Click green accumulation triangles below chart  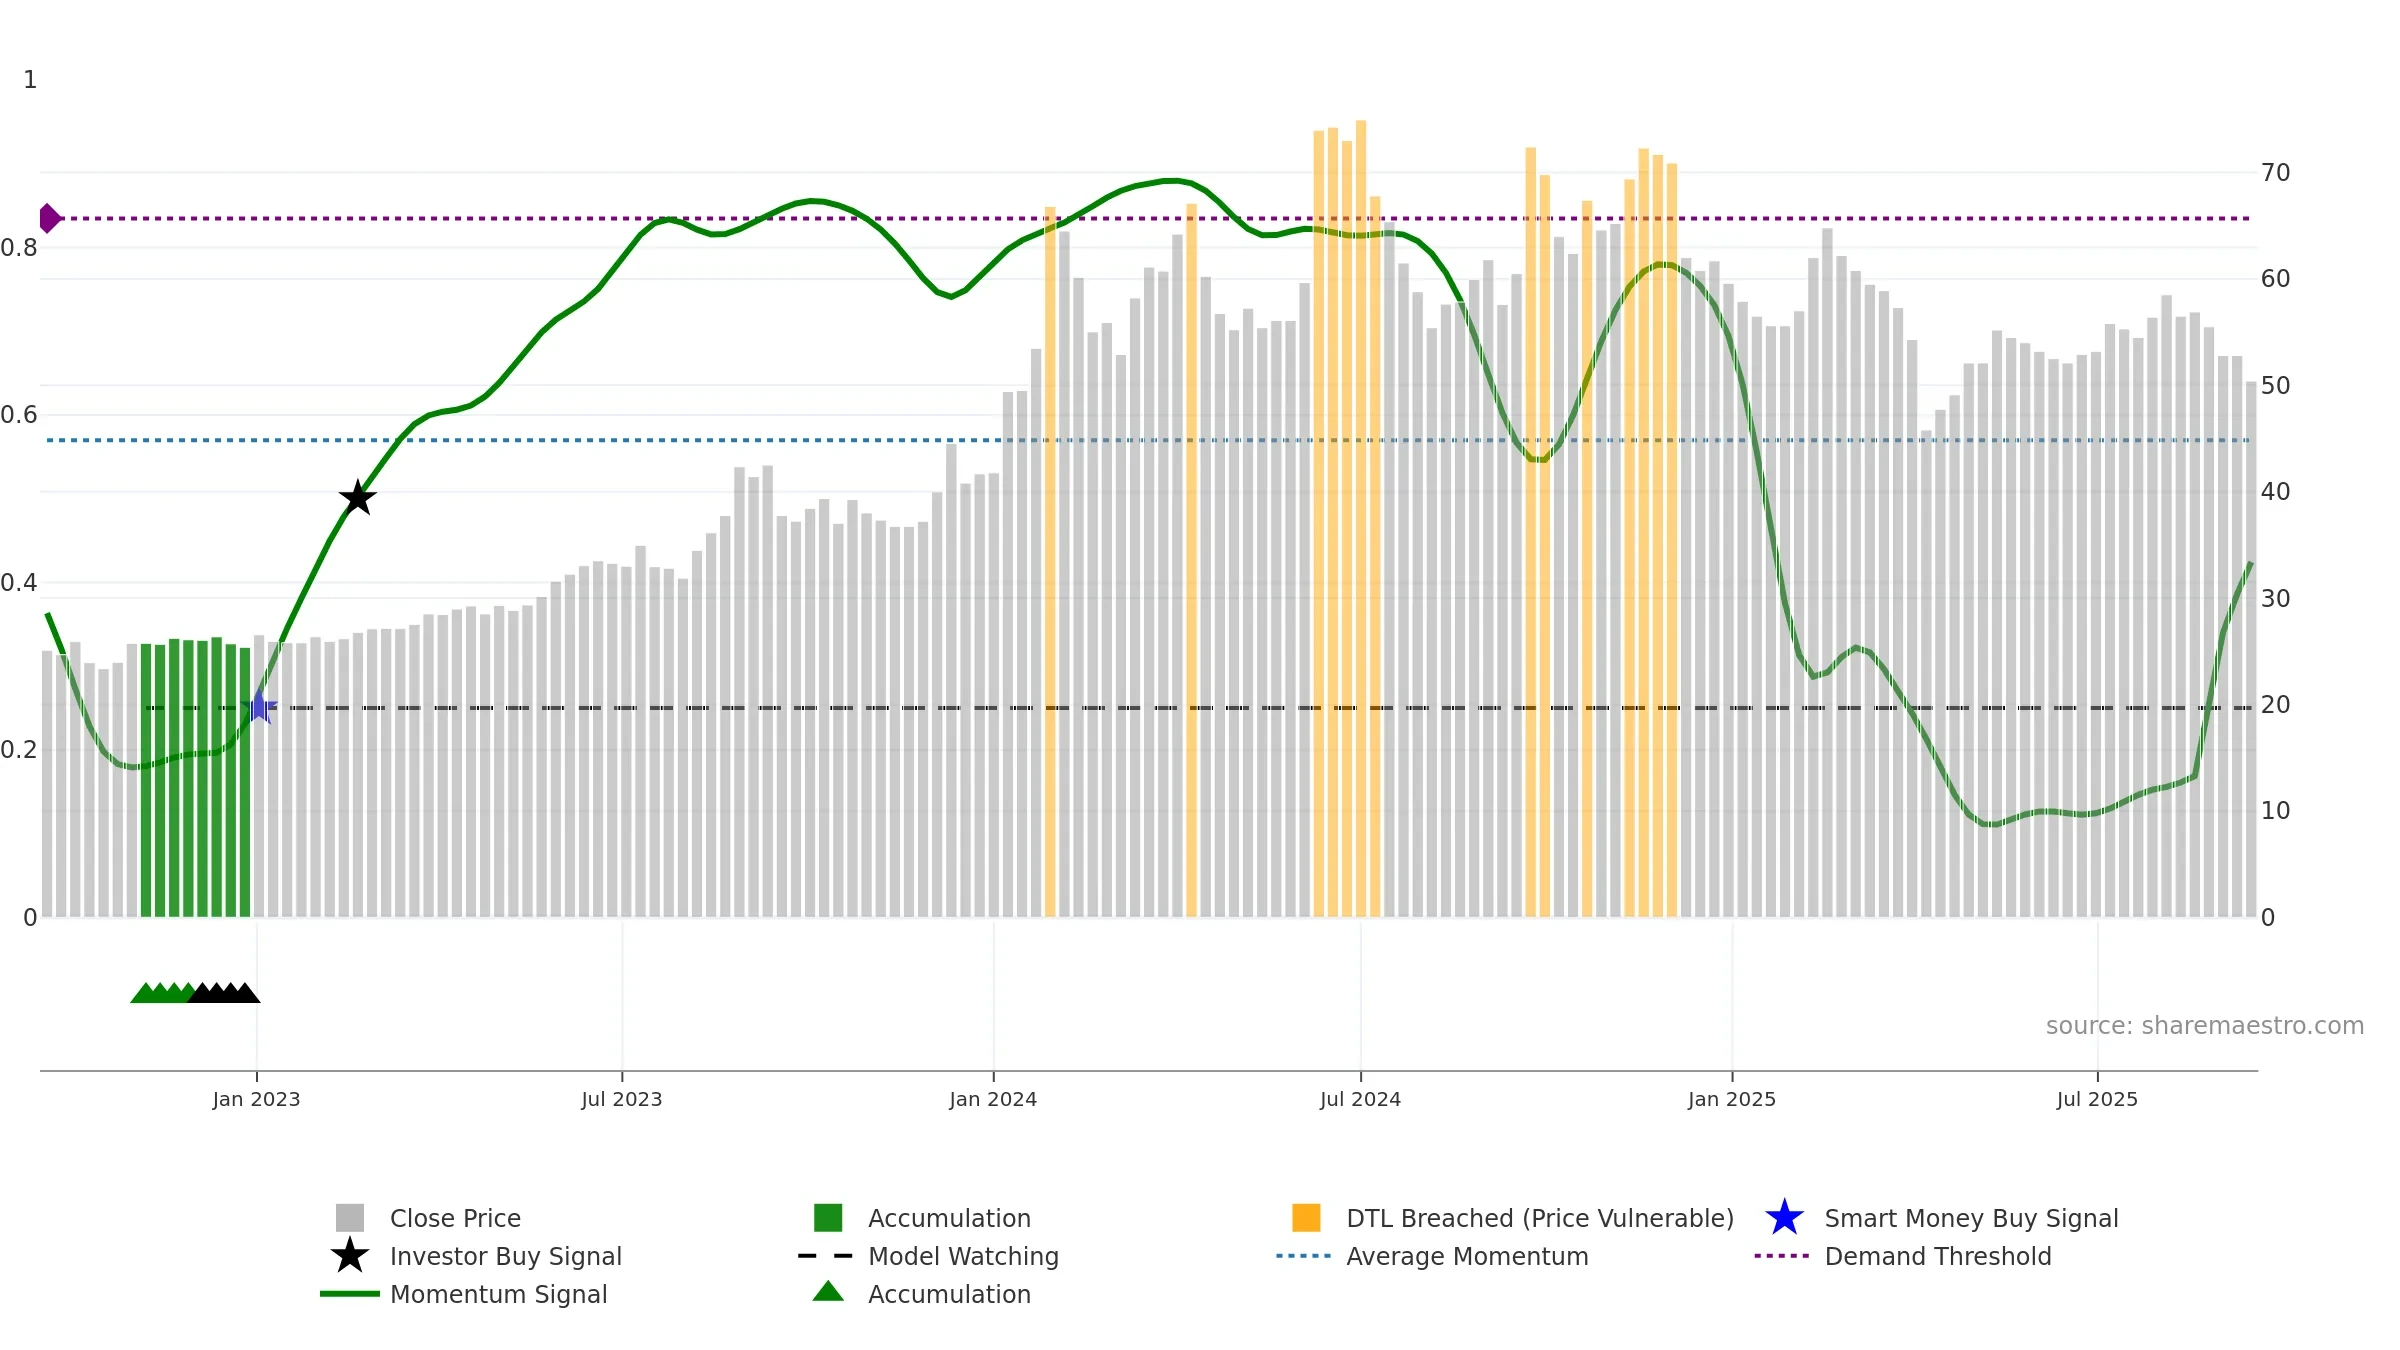163,993
